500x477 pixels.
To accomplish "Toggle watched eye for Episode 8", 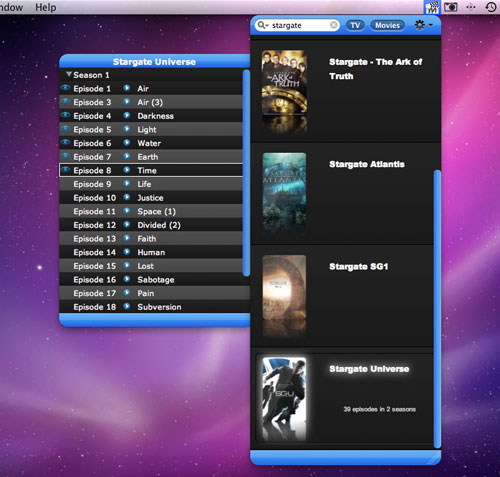I will [x=65, y=170].
